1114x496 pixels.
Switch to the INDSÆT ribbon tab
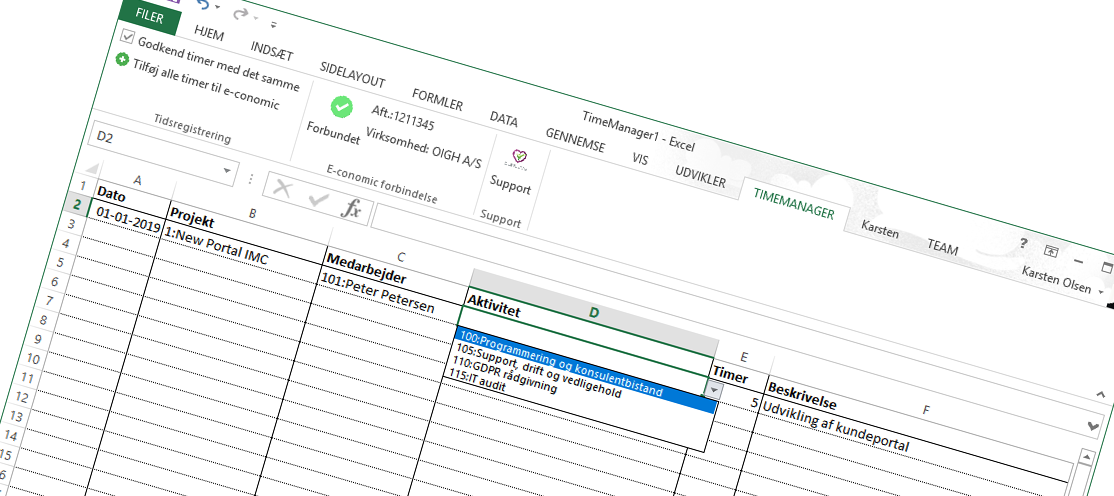(271, 50)
